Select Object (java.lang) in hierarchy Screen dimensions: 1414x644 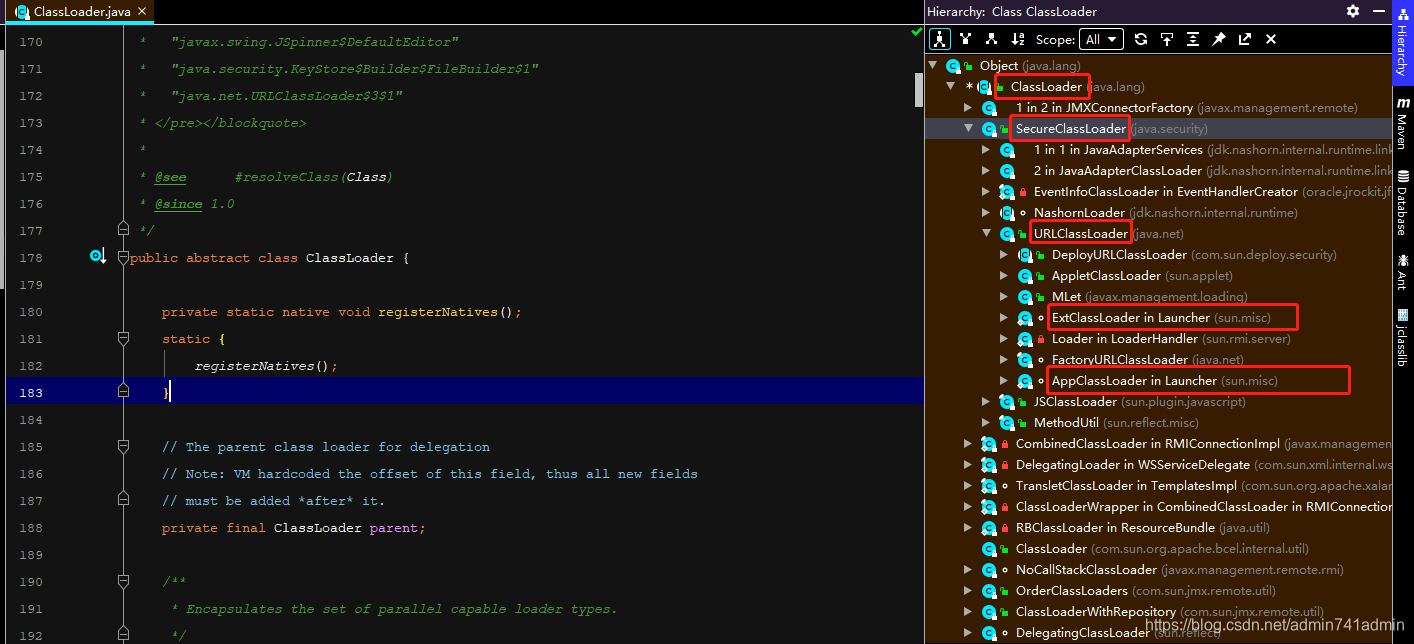tap(1159, 65)
